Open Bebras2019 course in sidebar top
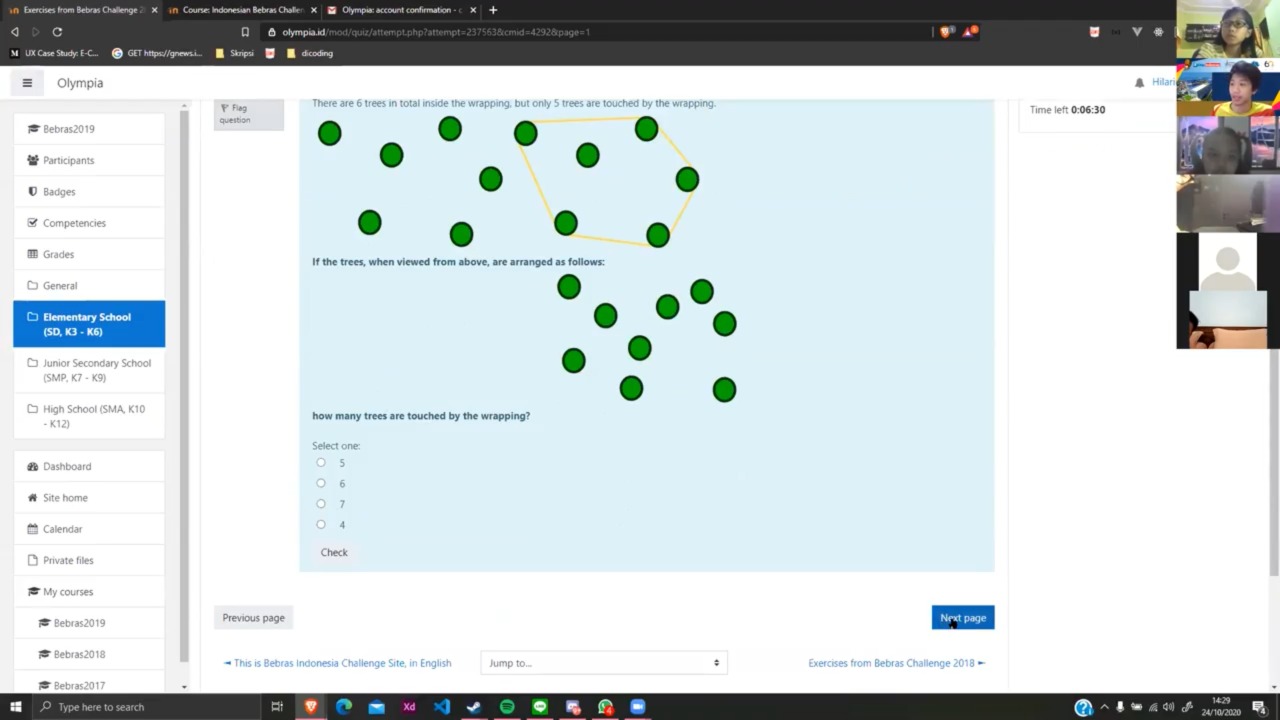The image size is (1280, 720). click(89, 129)
